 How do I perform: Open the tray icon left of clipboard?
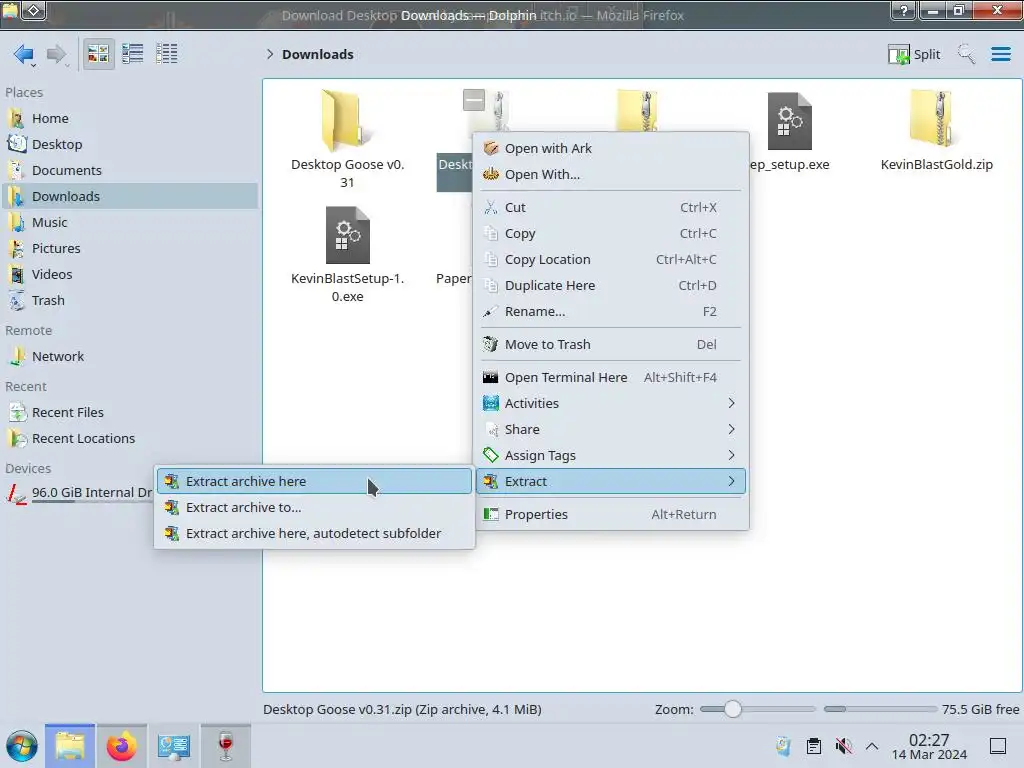783,746
